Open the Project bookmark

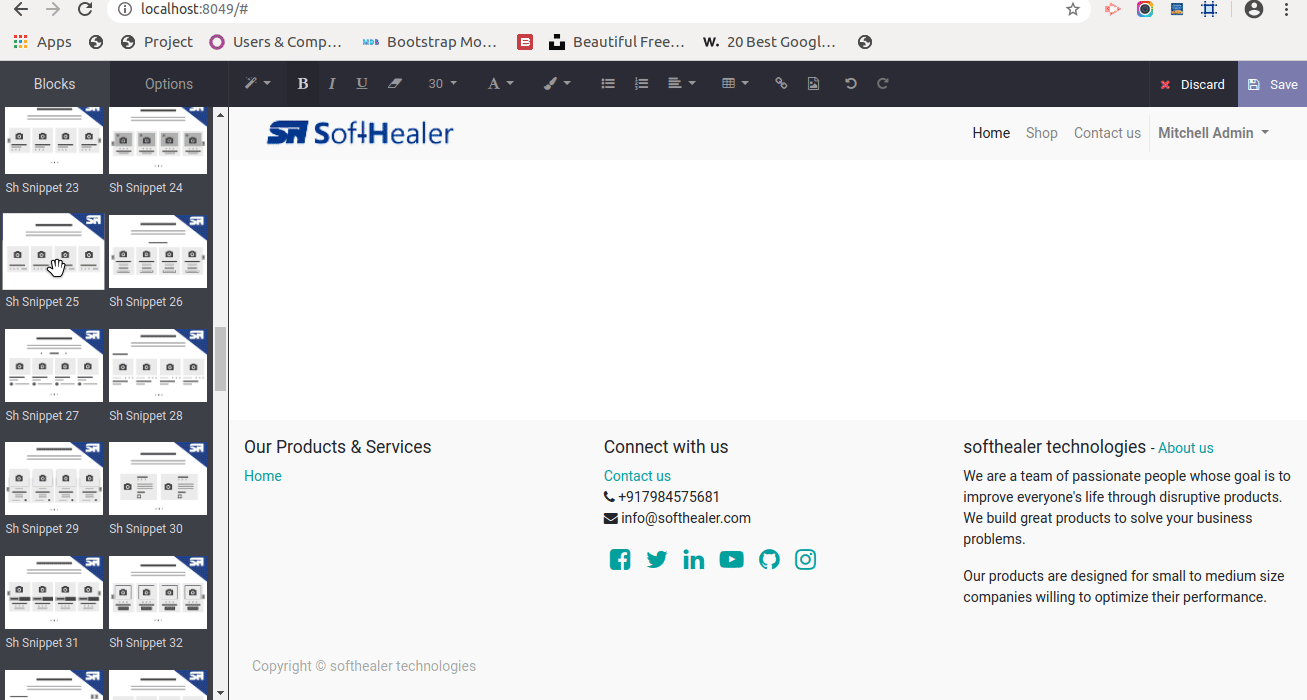tap(156, 42)
